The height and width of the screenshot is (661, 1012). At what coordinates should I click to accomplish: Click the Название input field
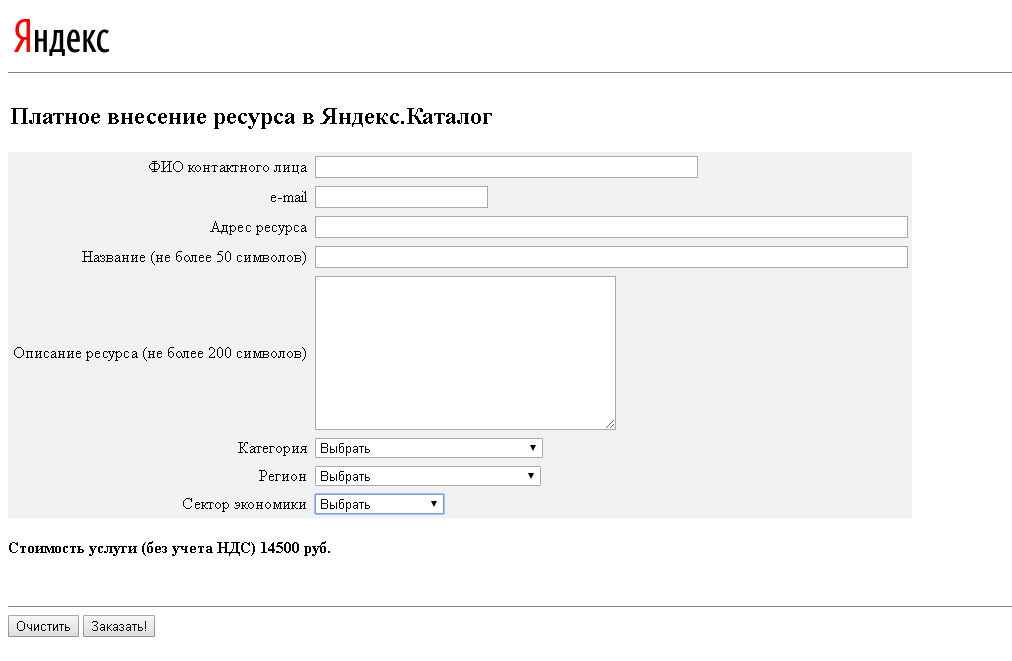611,257
